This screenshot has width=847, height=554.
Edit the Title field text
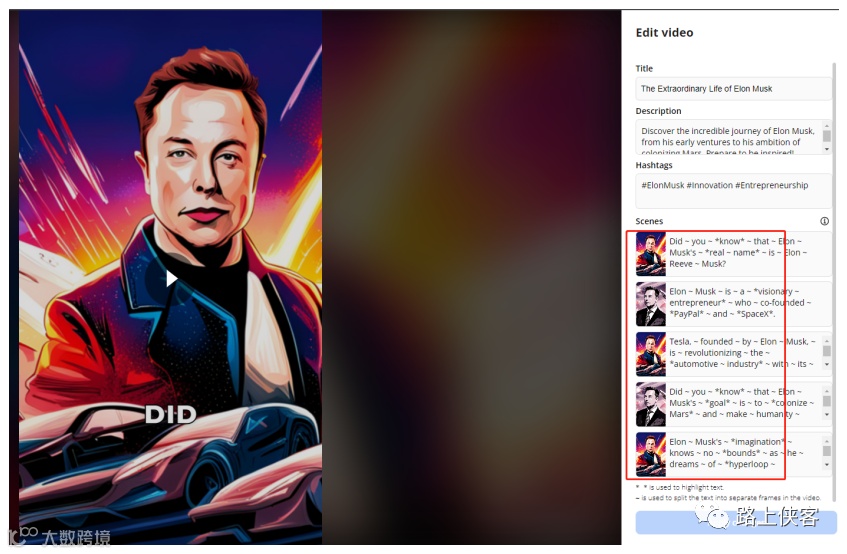click(x=733, y=89)
